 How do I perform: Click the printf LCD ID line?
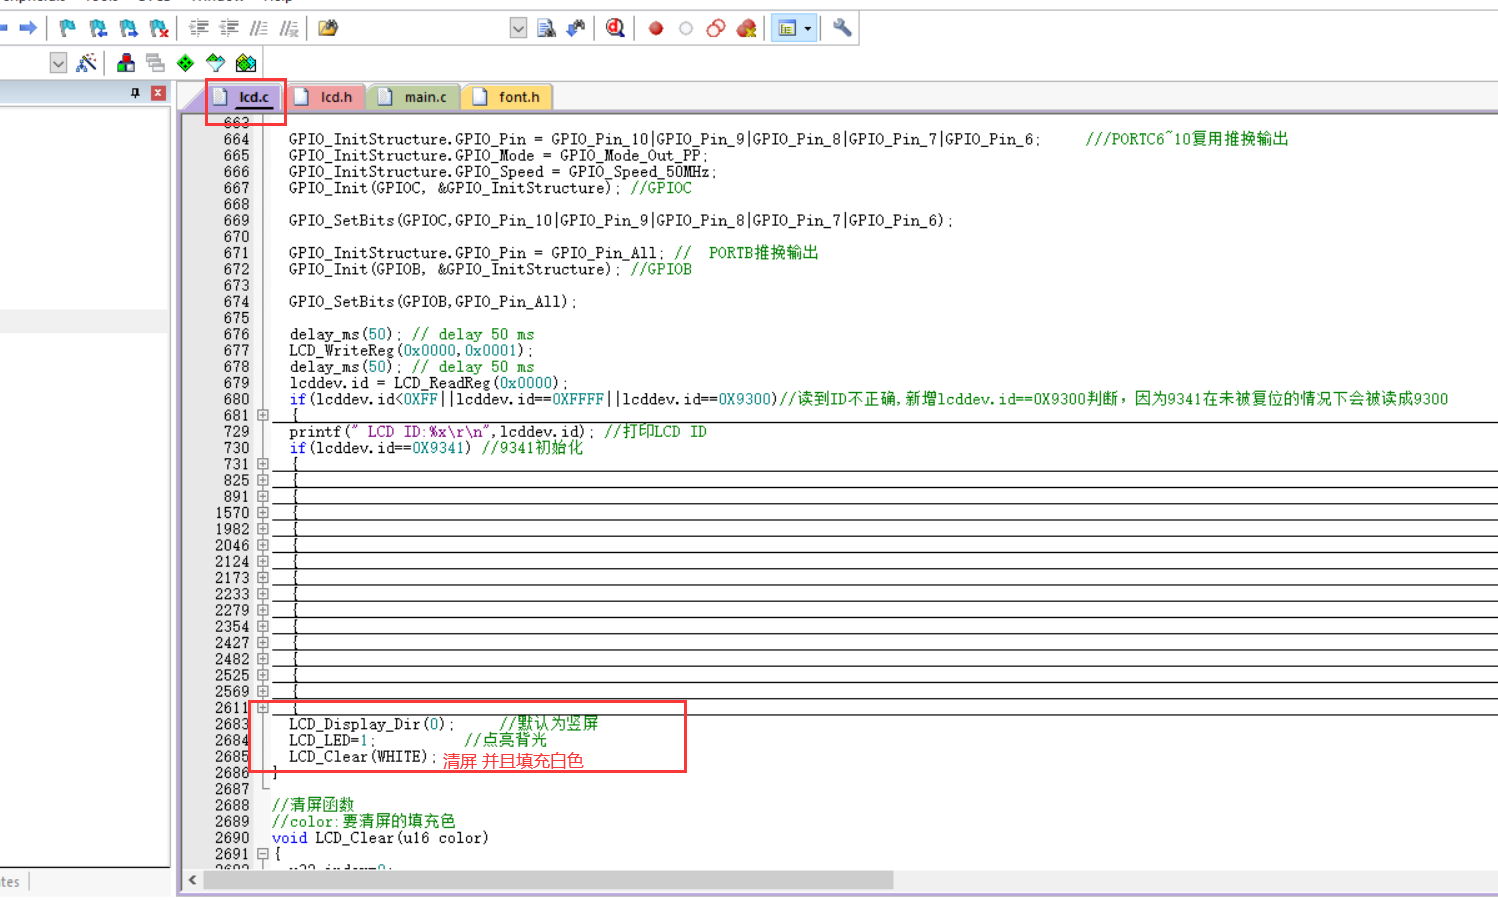tap(498, 432)
